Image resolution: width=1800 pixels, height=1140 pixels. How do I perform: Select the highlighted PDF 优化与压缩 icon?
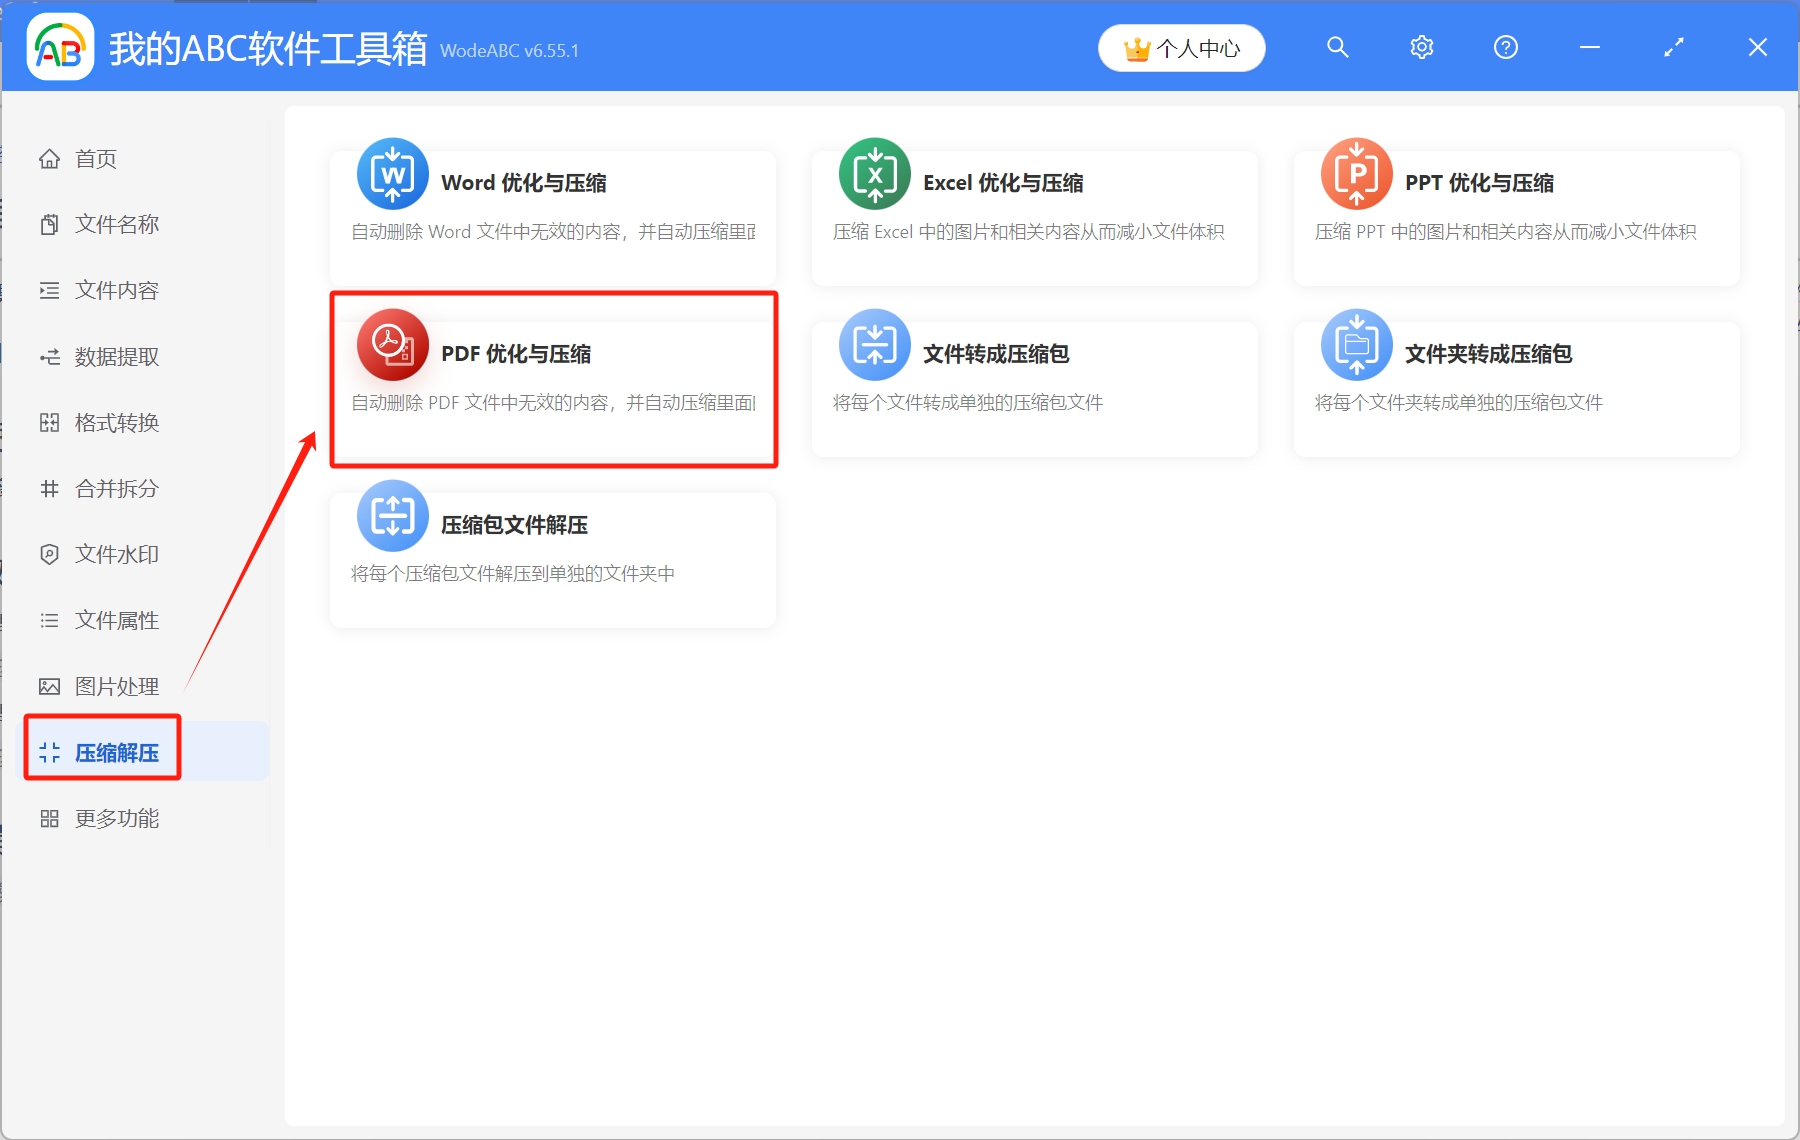[392, 345]
